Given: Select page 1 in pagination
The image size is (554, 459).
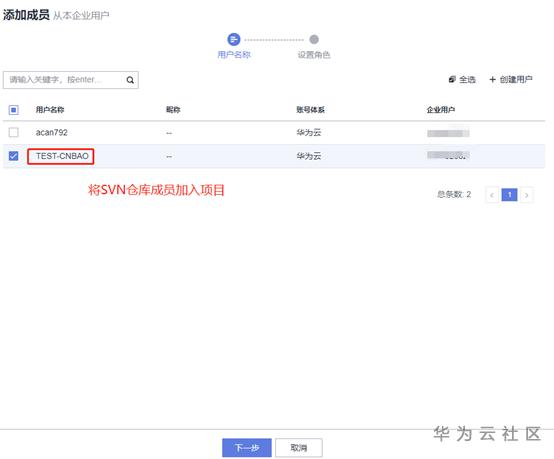Looking at the screenshot, I should (x=509, y=195).
